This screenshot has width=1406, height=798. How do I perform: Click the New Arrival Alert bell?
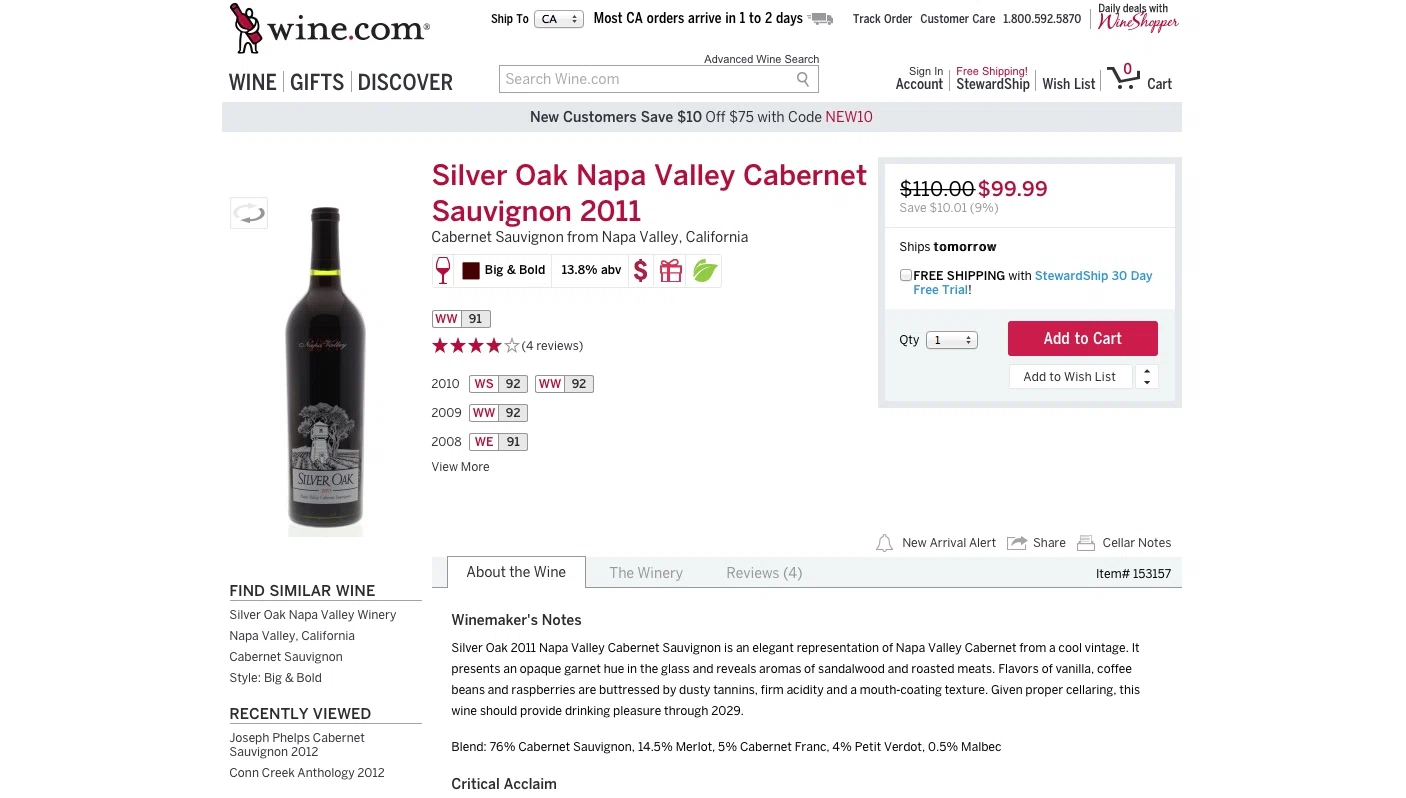[884, 543]
